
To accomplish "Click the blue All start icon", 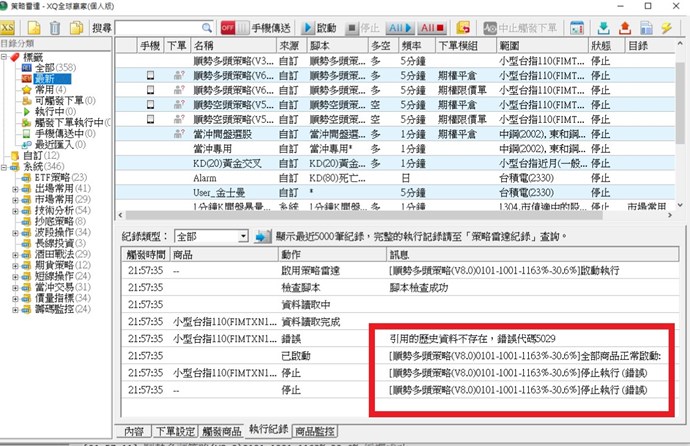I will (x=396, y=28).
